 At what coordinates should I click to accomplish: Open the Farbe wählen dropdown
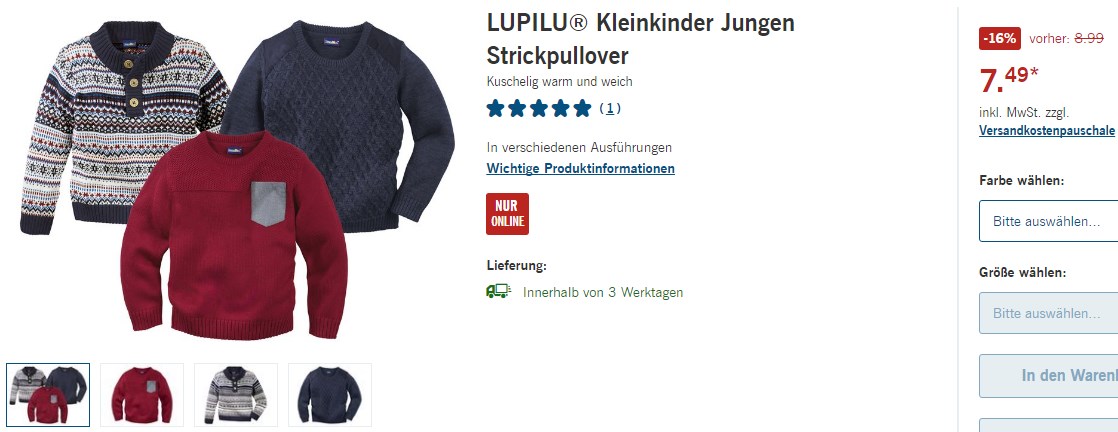click(x=1048, y=221)
